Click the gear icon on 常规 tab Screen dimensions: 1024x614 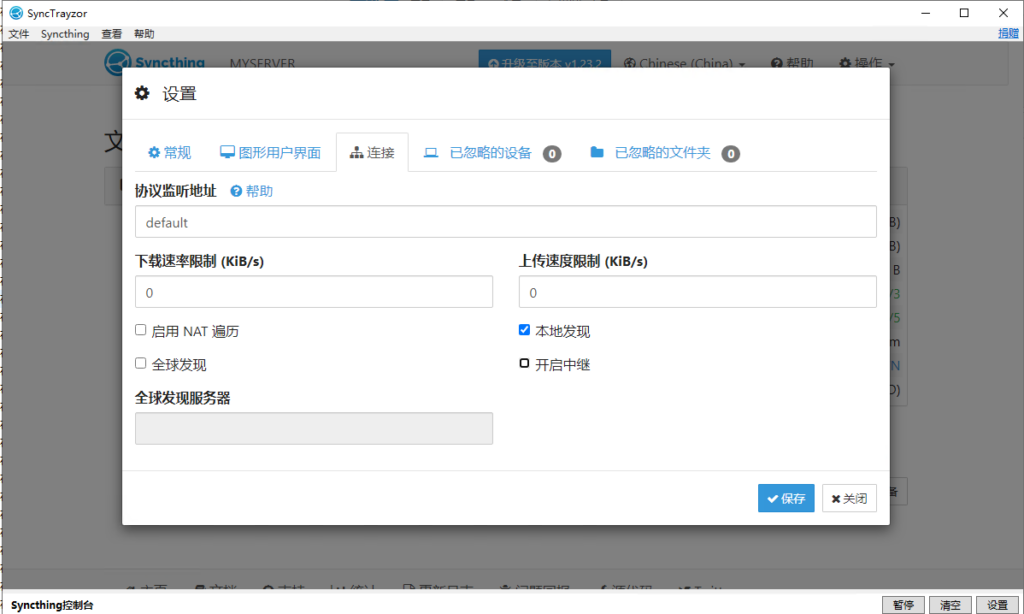tap(154, 153)
